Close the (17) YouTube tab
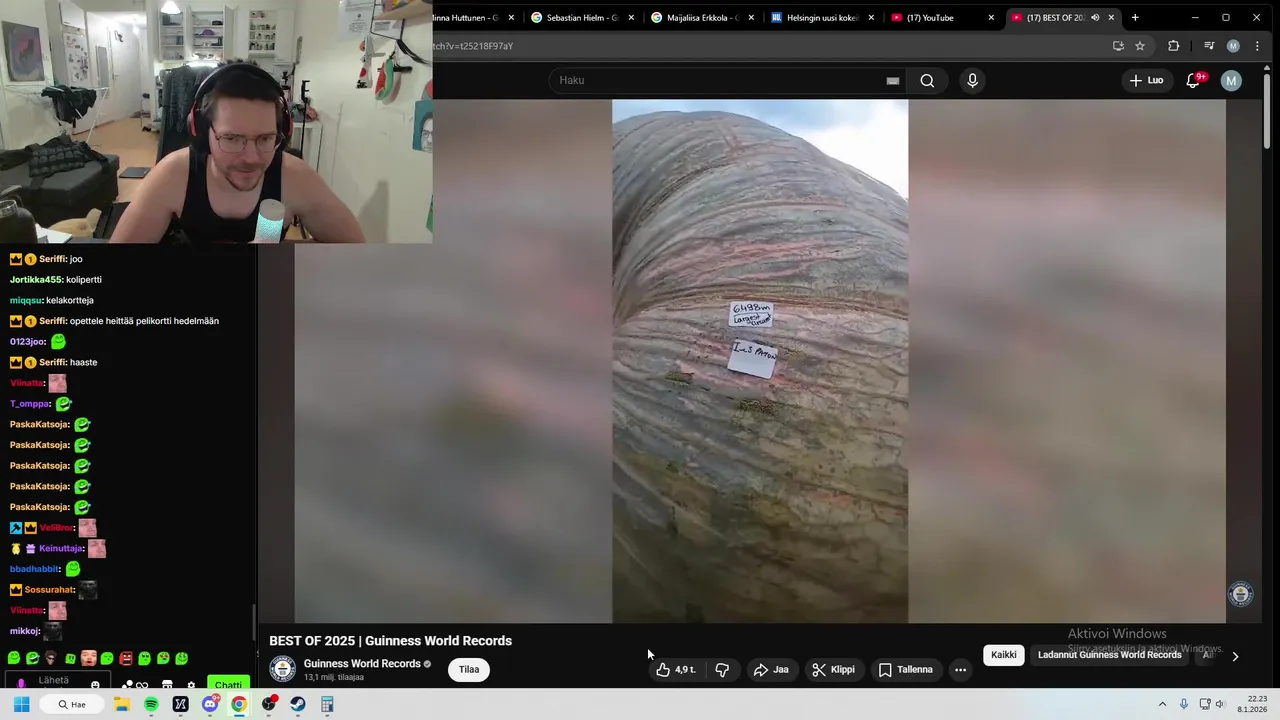 click(x=991, y=18)
